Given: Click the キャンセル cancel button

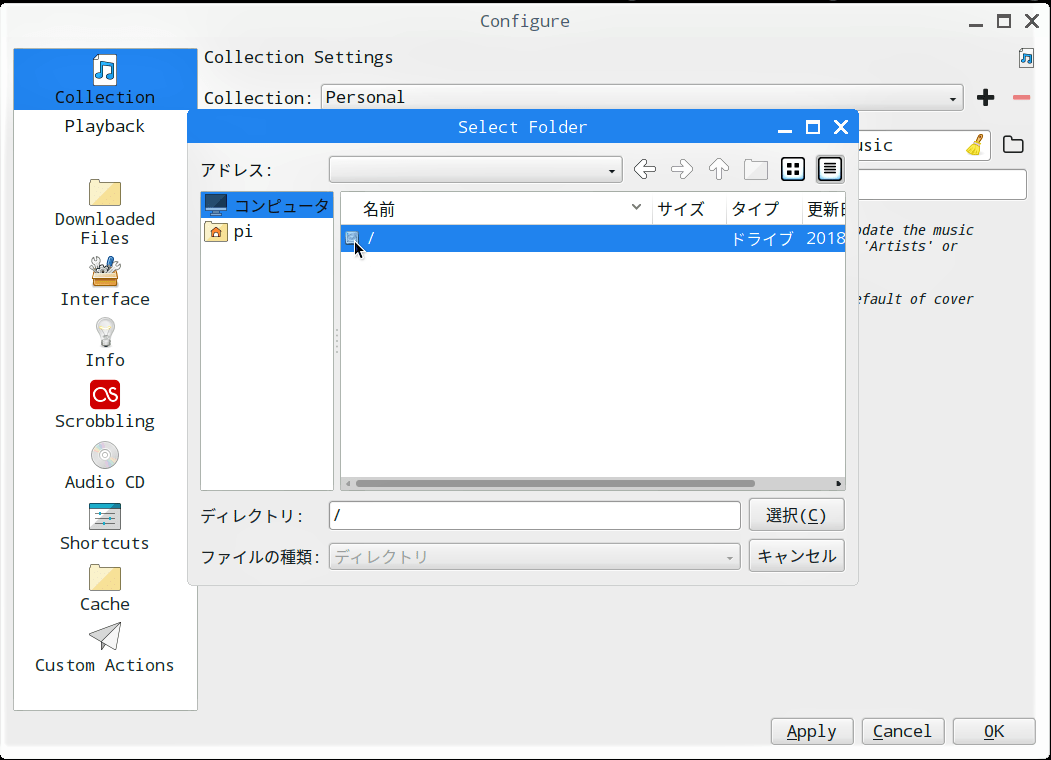Looking at the screenshot, I should (x=796, y=556).
